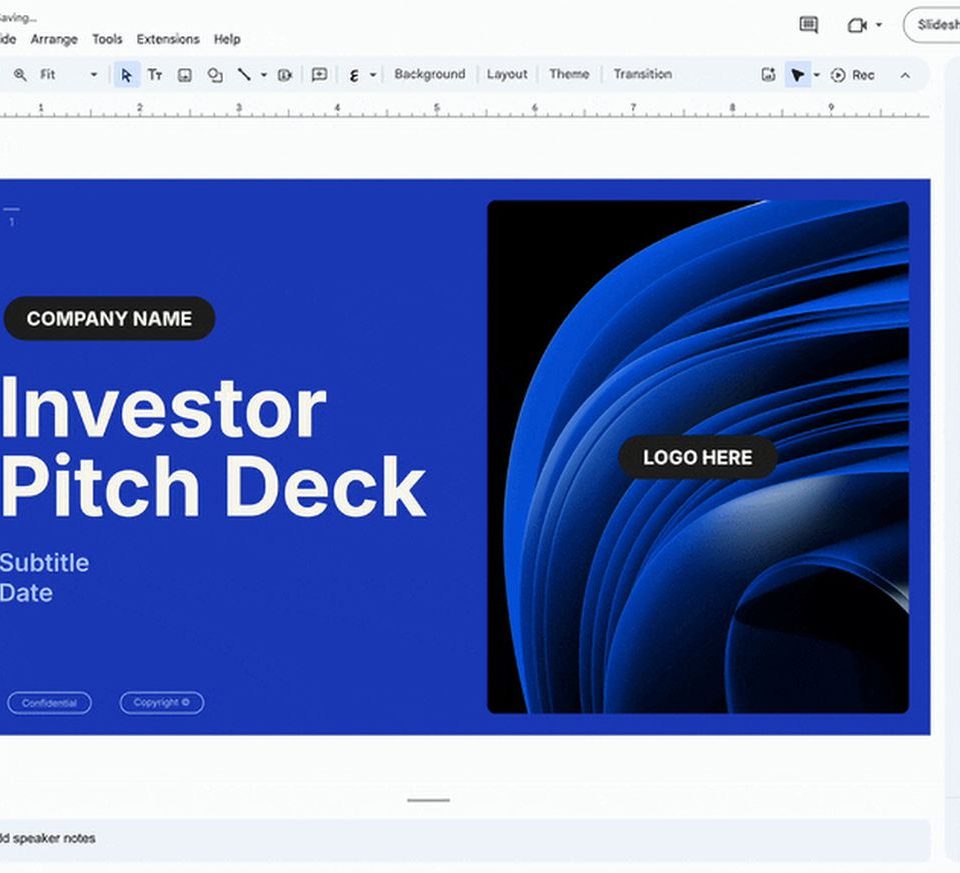Screen dimensions: 960x873
Task: Click the Background button
Action: 429,74
